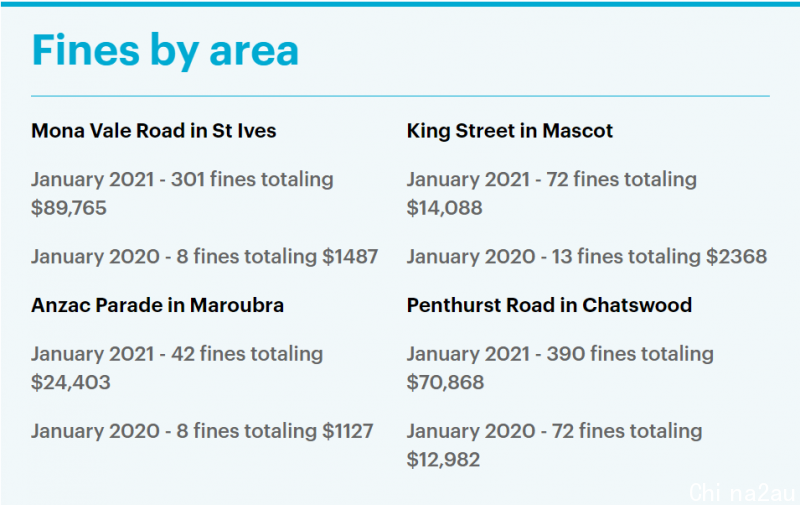Click the "January 2021 - 72 fines totaling" line
This screenshot has height=505, width=800.
[x=552, y=180]
